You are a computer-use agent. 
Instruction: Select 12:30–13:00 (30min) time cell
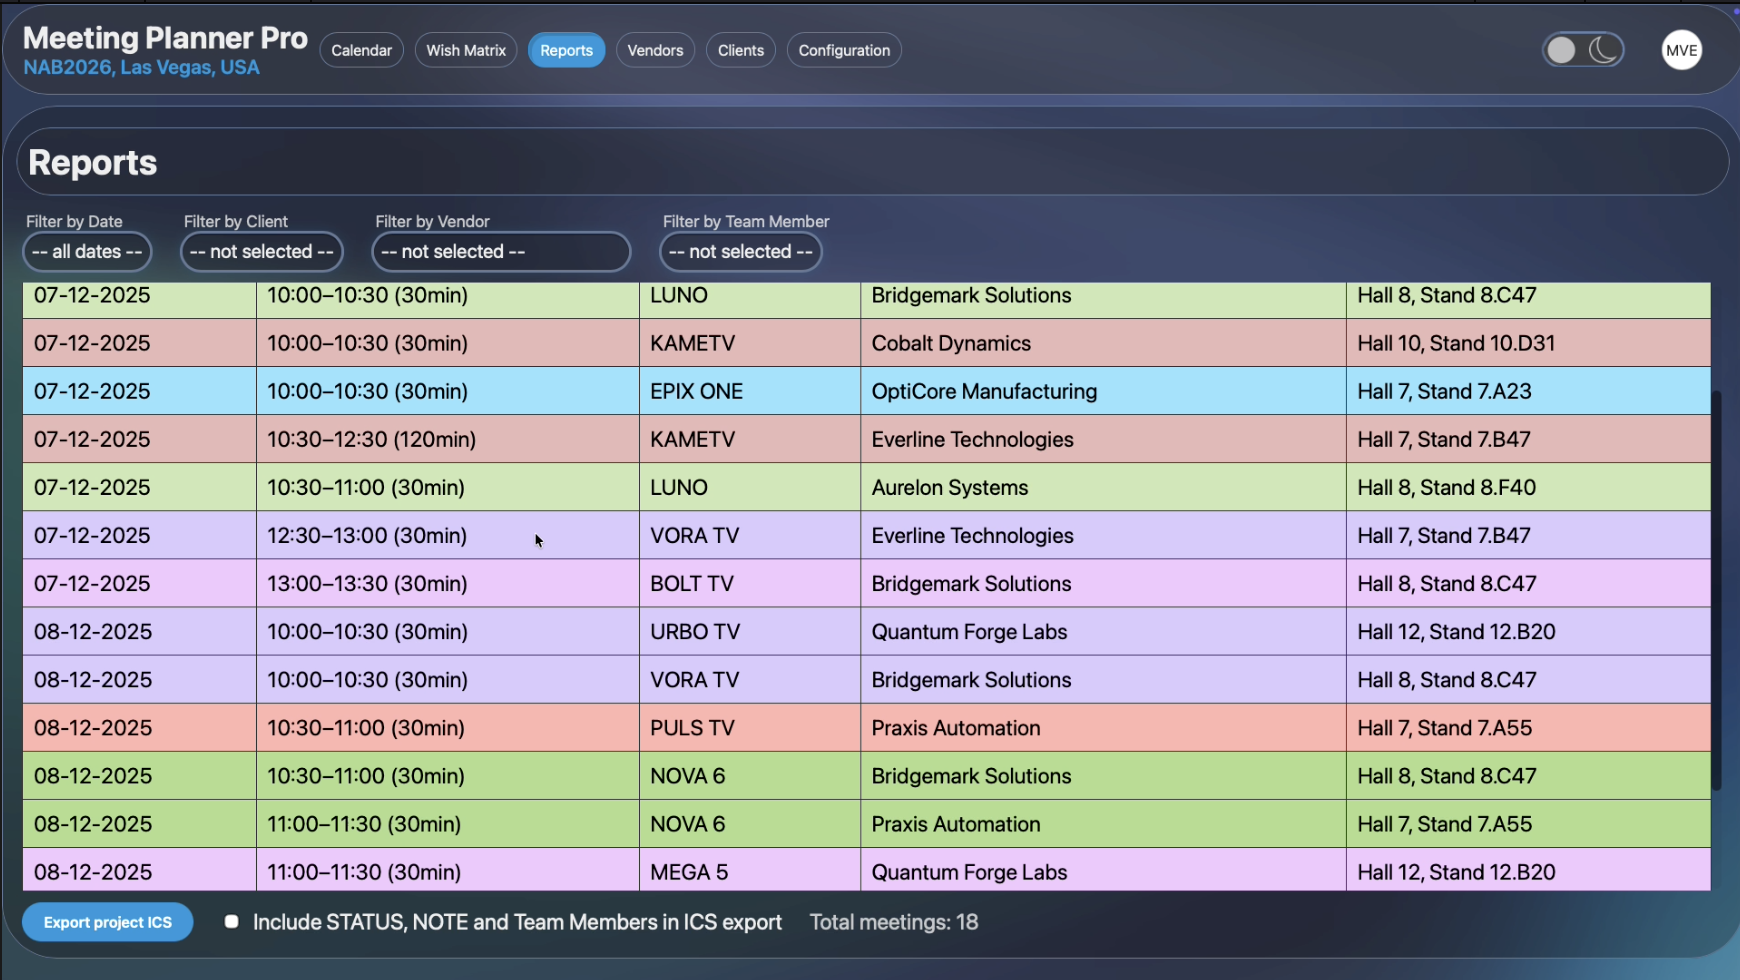pyautogui.click(x=448, y=535)
